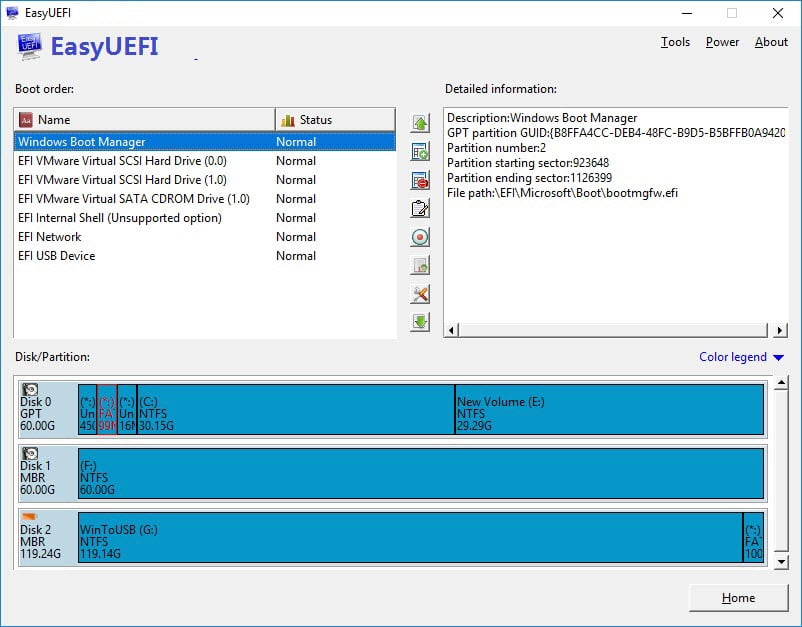Click the File path bootmgfw.efi line
This screenshot has height=627, width=802.
click(562, 193)
